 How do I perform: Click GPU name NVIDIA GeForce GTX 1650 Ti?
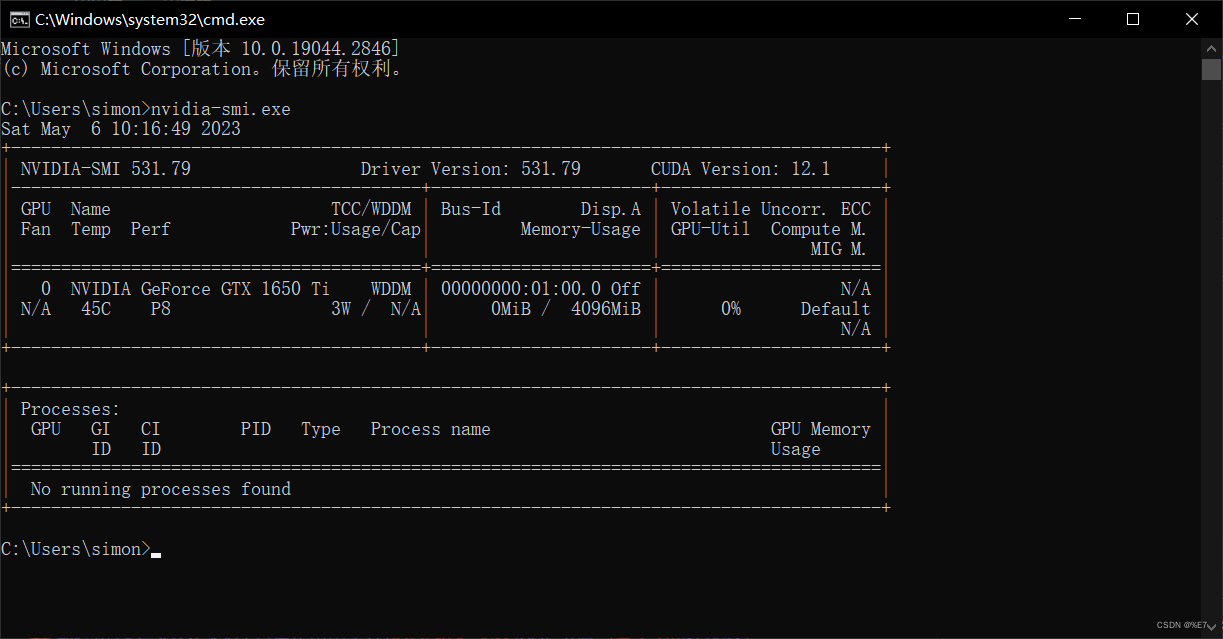pos(200,289)
